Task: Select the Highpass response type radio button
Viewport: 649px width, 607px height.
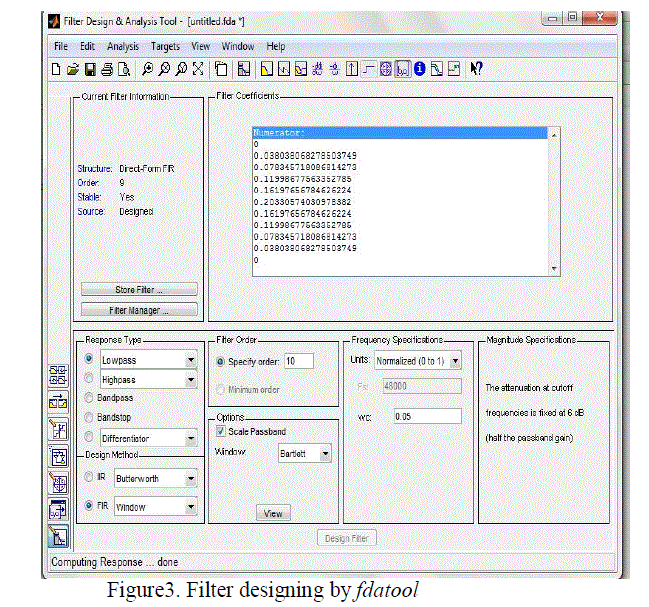Action: pyautogui.click(x=89, y=379)
